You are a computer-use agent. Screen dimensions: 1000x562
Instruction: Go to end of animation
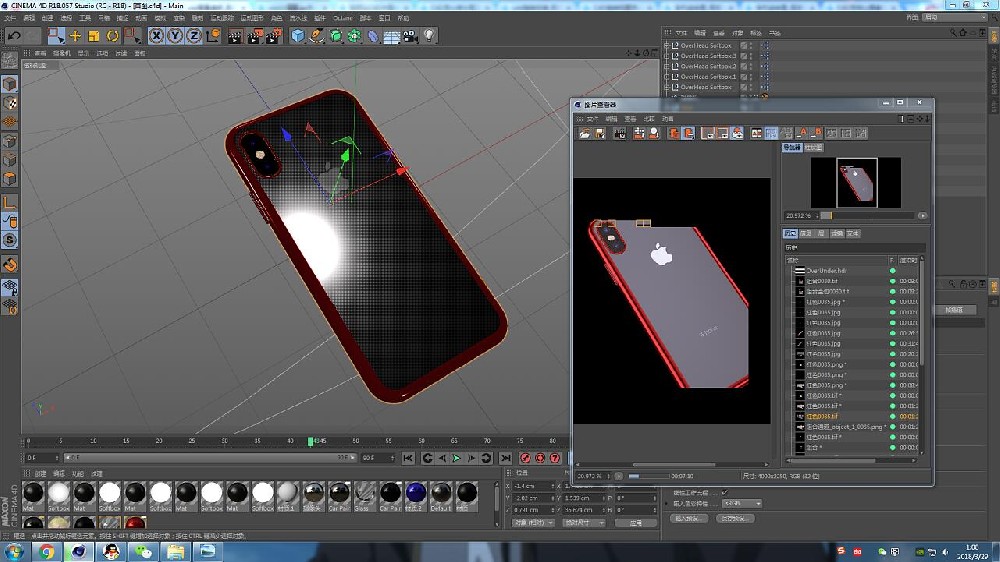coord(506,458)
